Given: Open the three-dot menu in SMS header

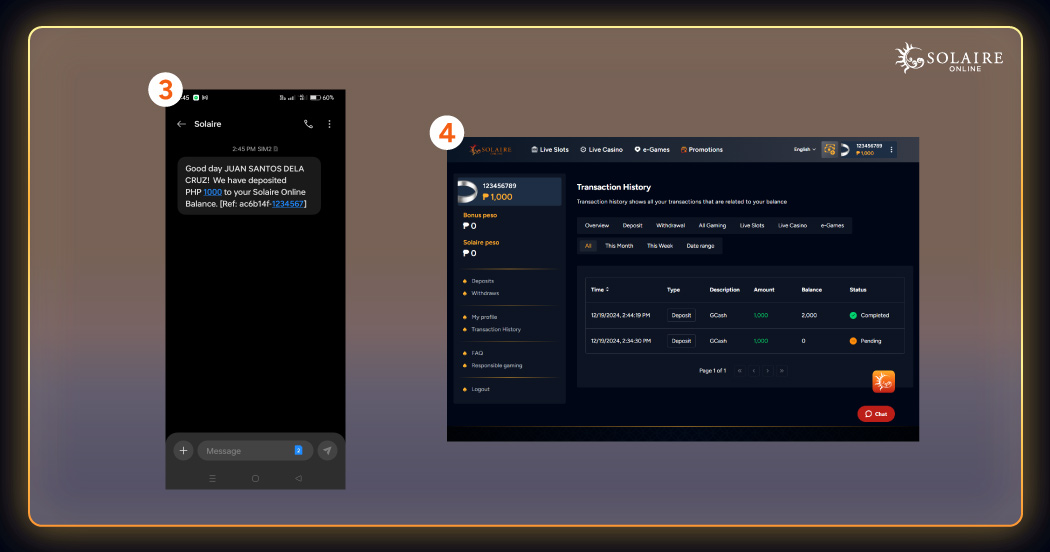Looking at the screenshot, I should (329, 124).
